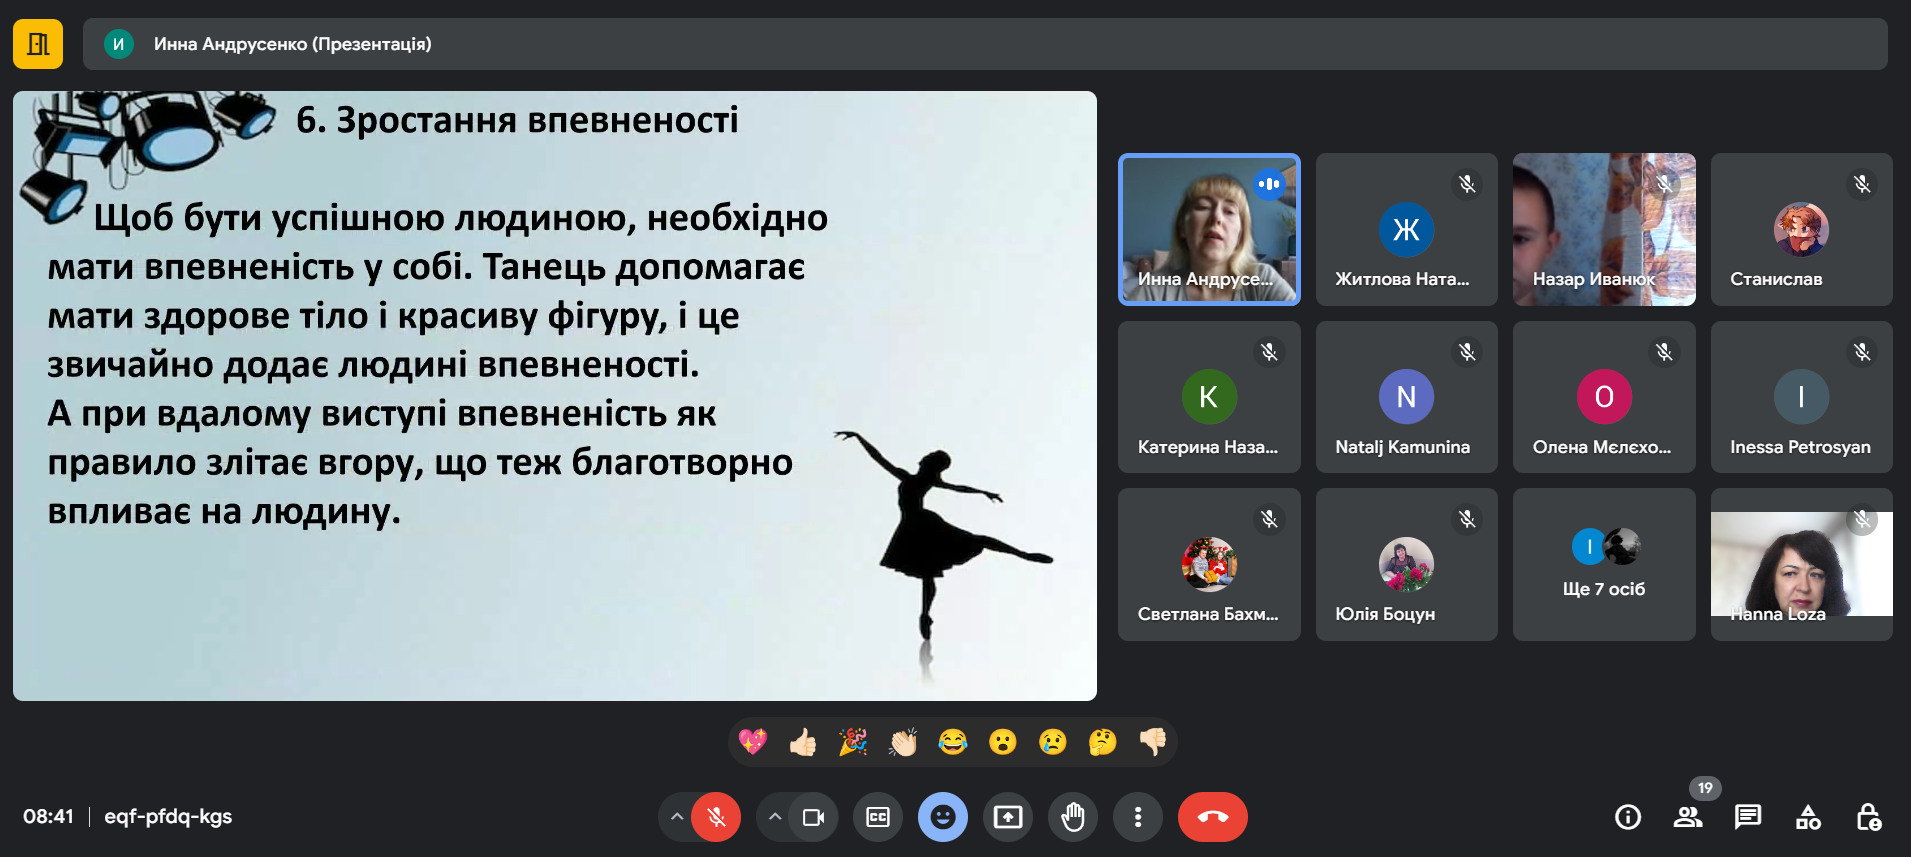Send the thumbs down reaction
This screenshot has width=1911, height=857.
pyautogui.click(x=1152, y=742)
